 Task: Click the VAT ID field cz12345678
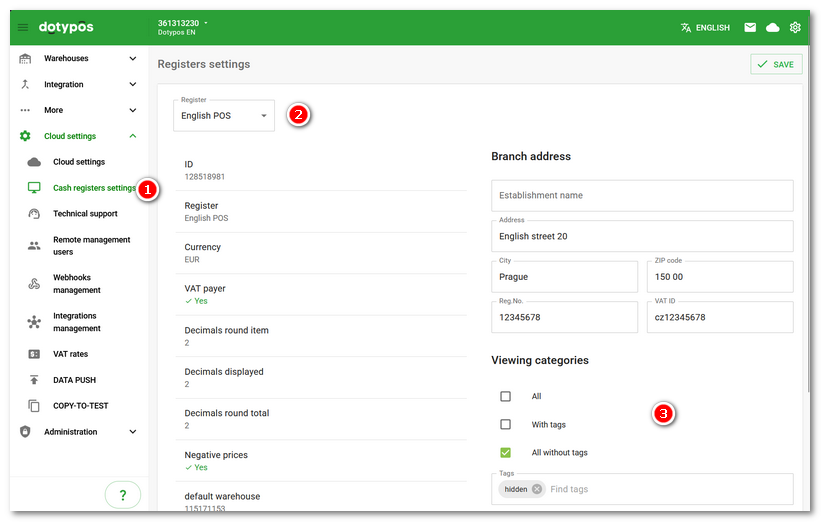[x=720, y=317]
